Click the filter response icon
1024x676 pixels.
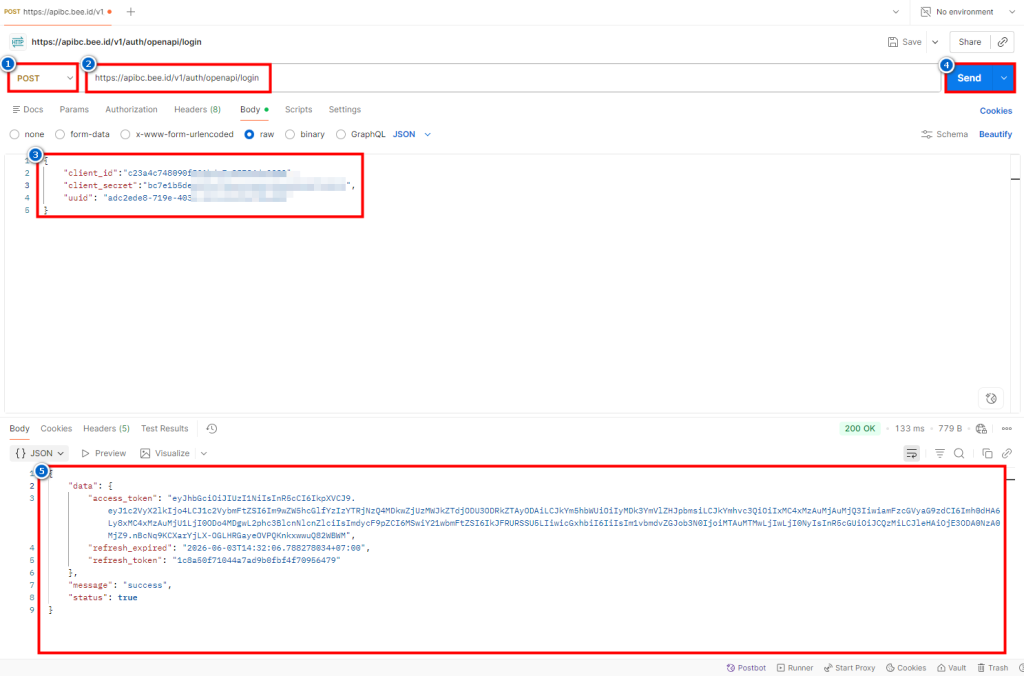[x=940, y=453]
